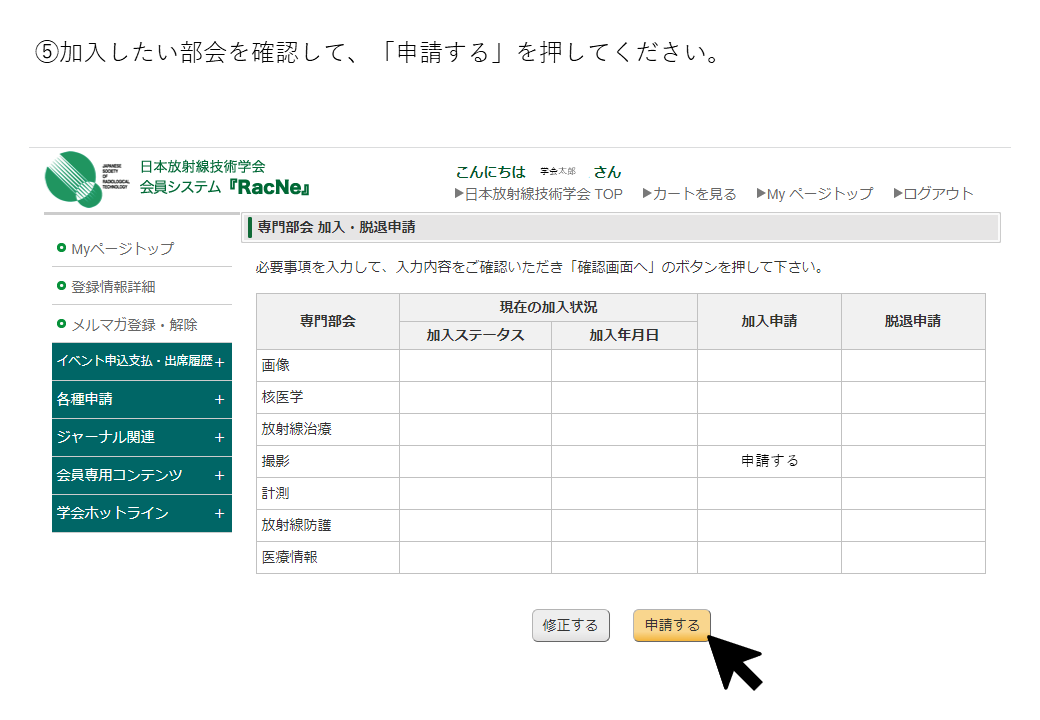Click the arrow icon before ログアウト
Screen dimensions: 1040x720
coord(898,194)
